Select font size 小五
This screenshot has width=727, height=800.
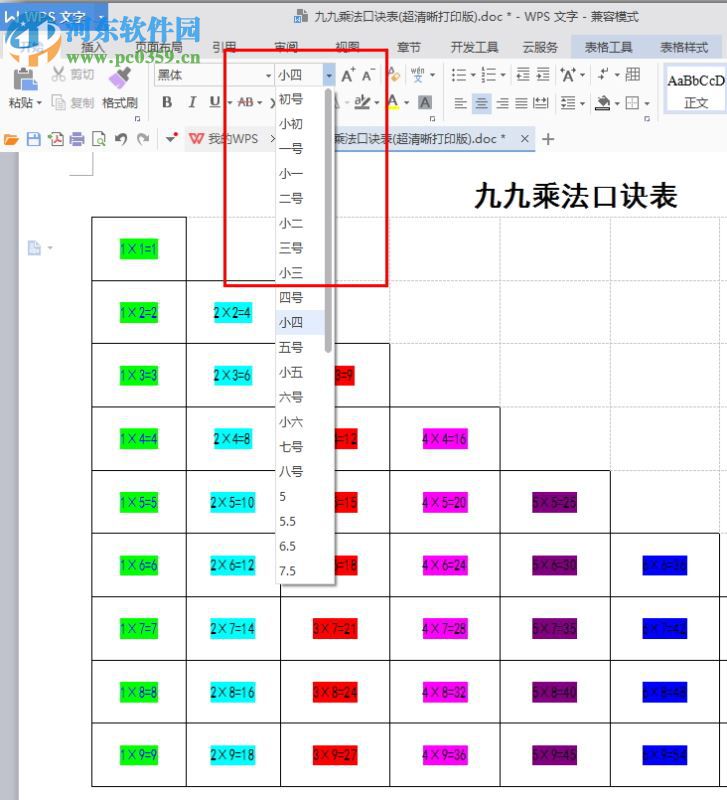click(x=300, y=372)
